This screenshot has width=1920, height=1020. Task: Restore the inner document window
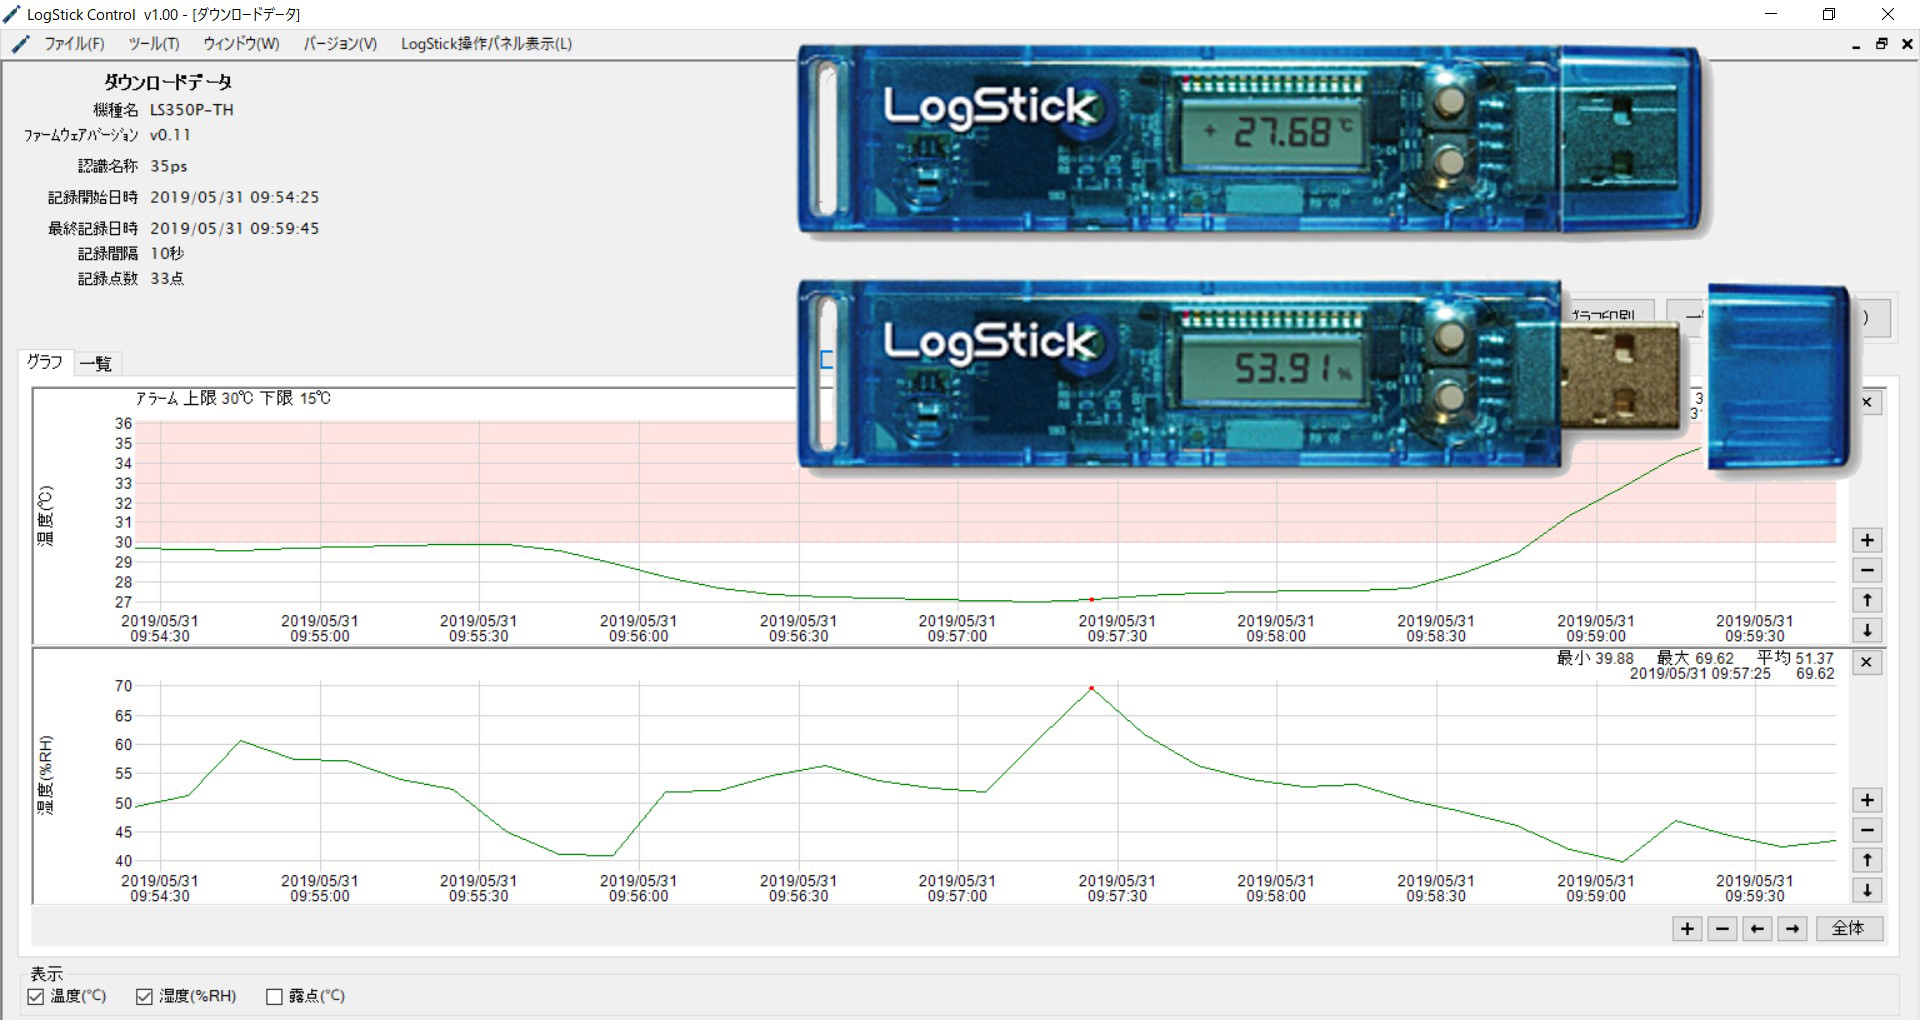point(1881,44)
